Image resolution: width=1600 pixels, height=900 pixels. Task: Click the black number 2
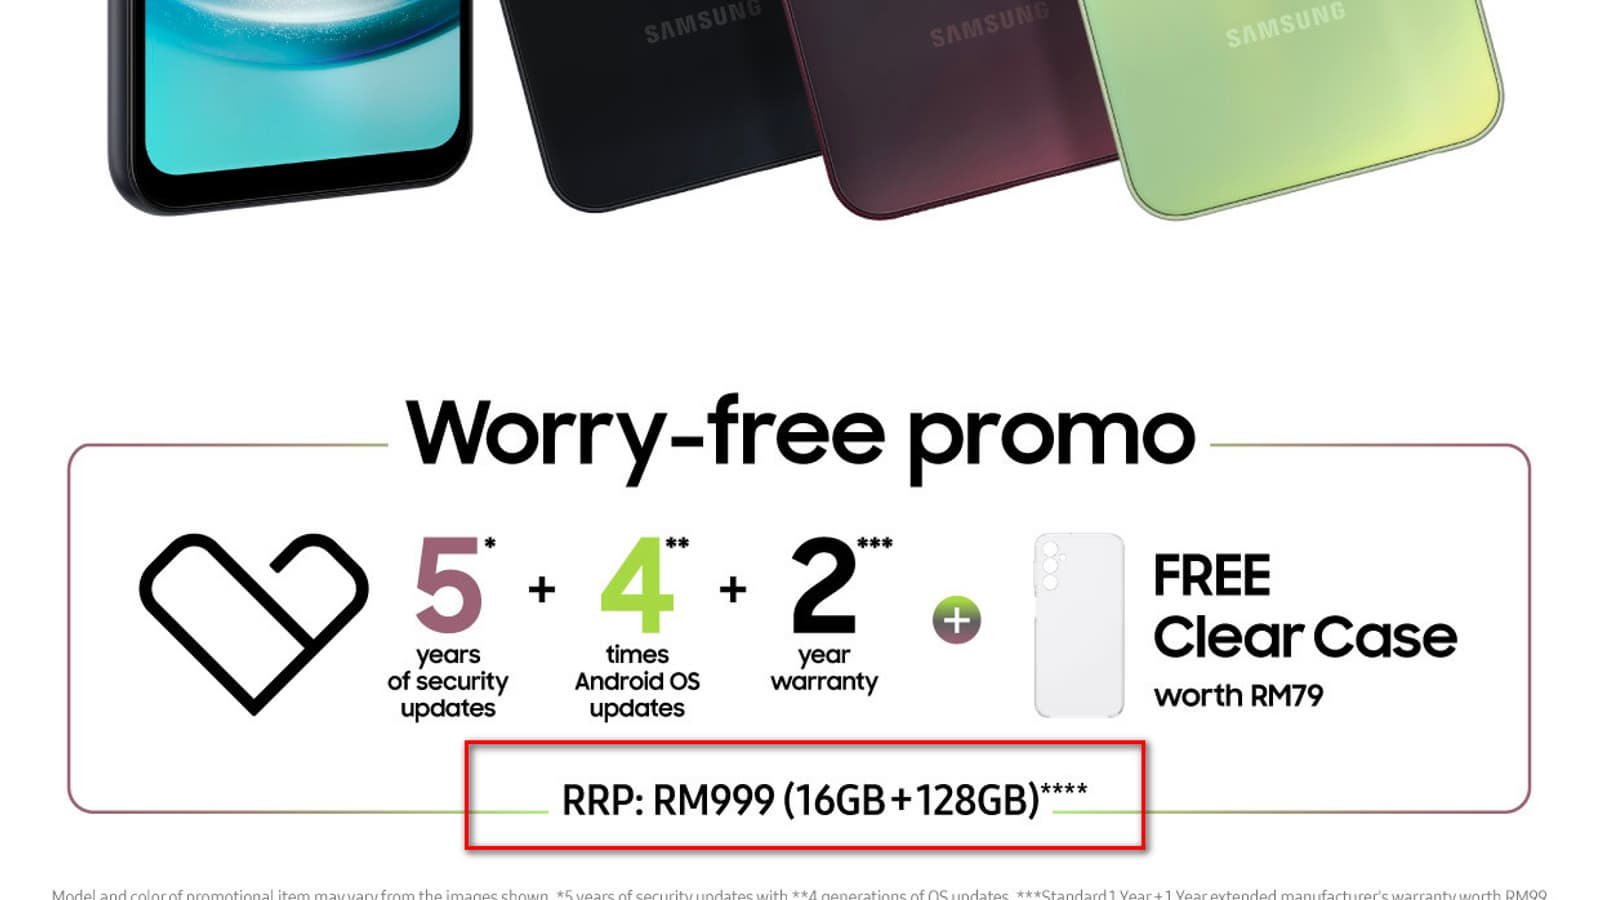824,585
